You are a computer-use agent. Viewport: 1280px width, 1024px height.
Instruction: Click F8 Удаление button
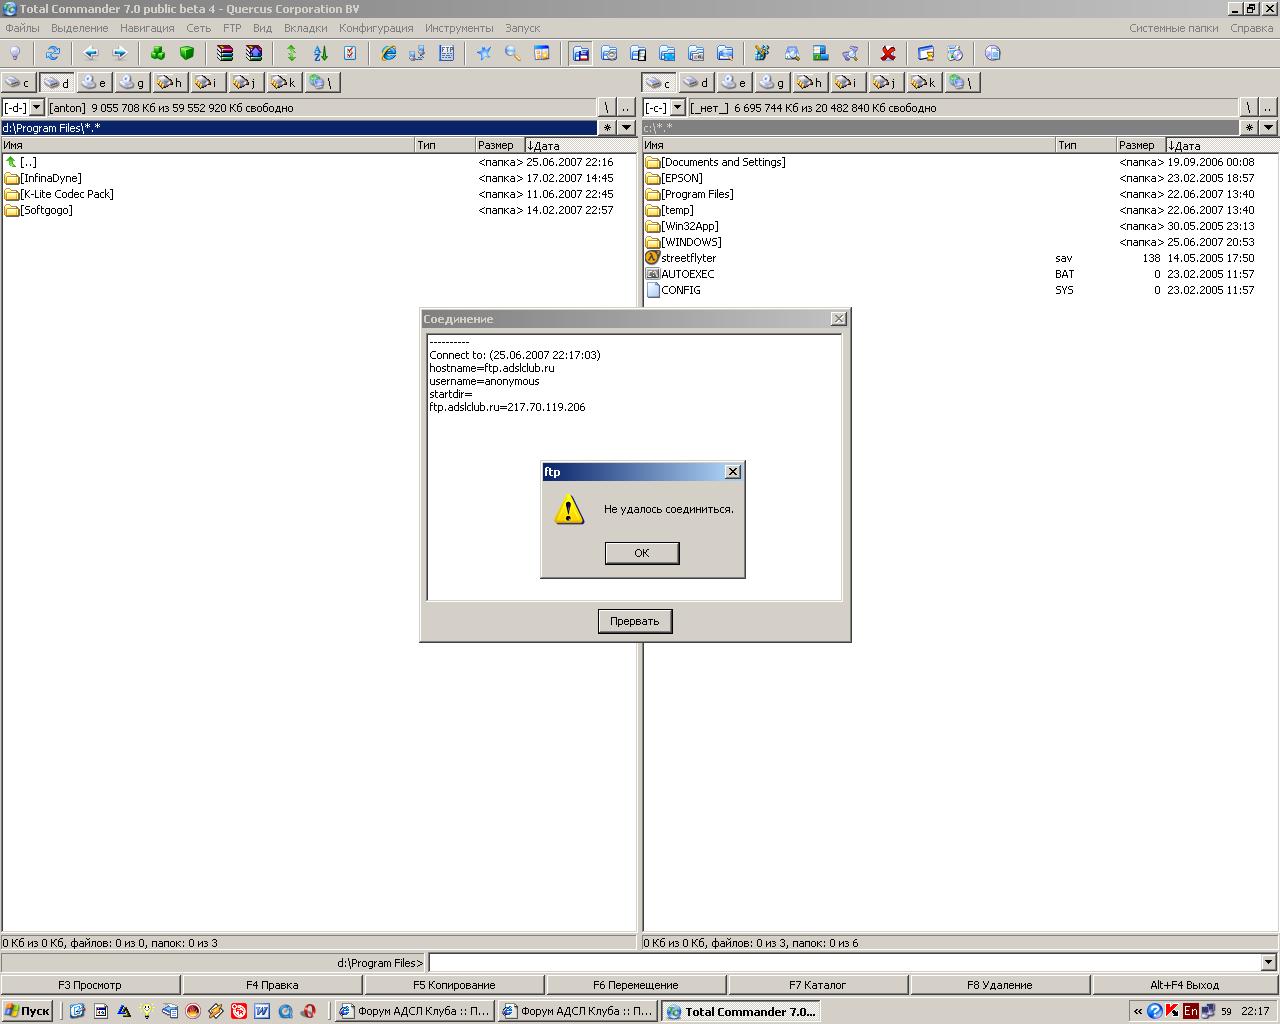click(999, 985)
